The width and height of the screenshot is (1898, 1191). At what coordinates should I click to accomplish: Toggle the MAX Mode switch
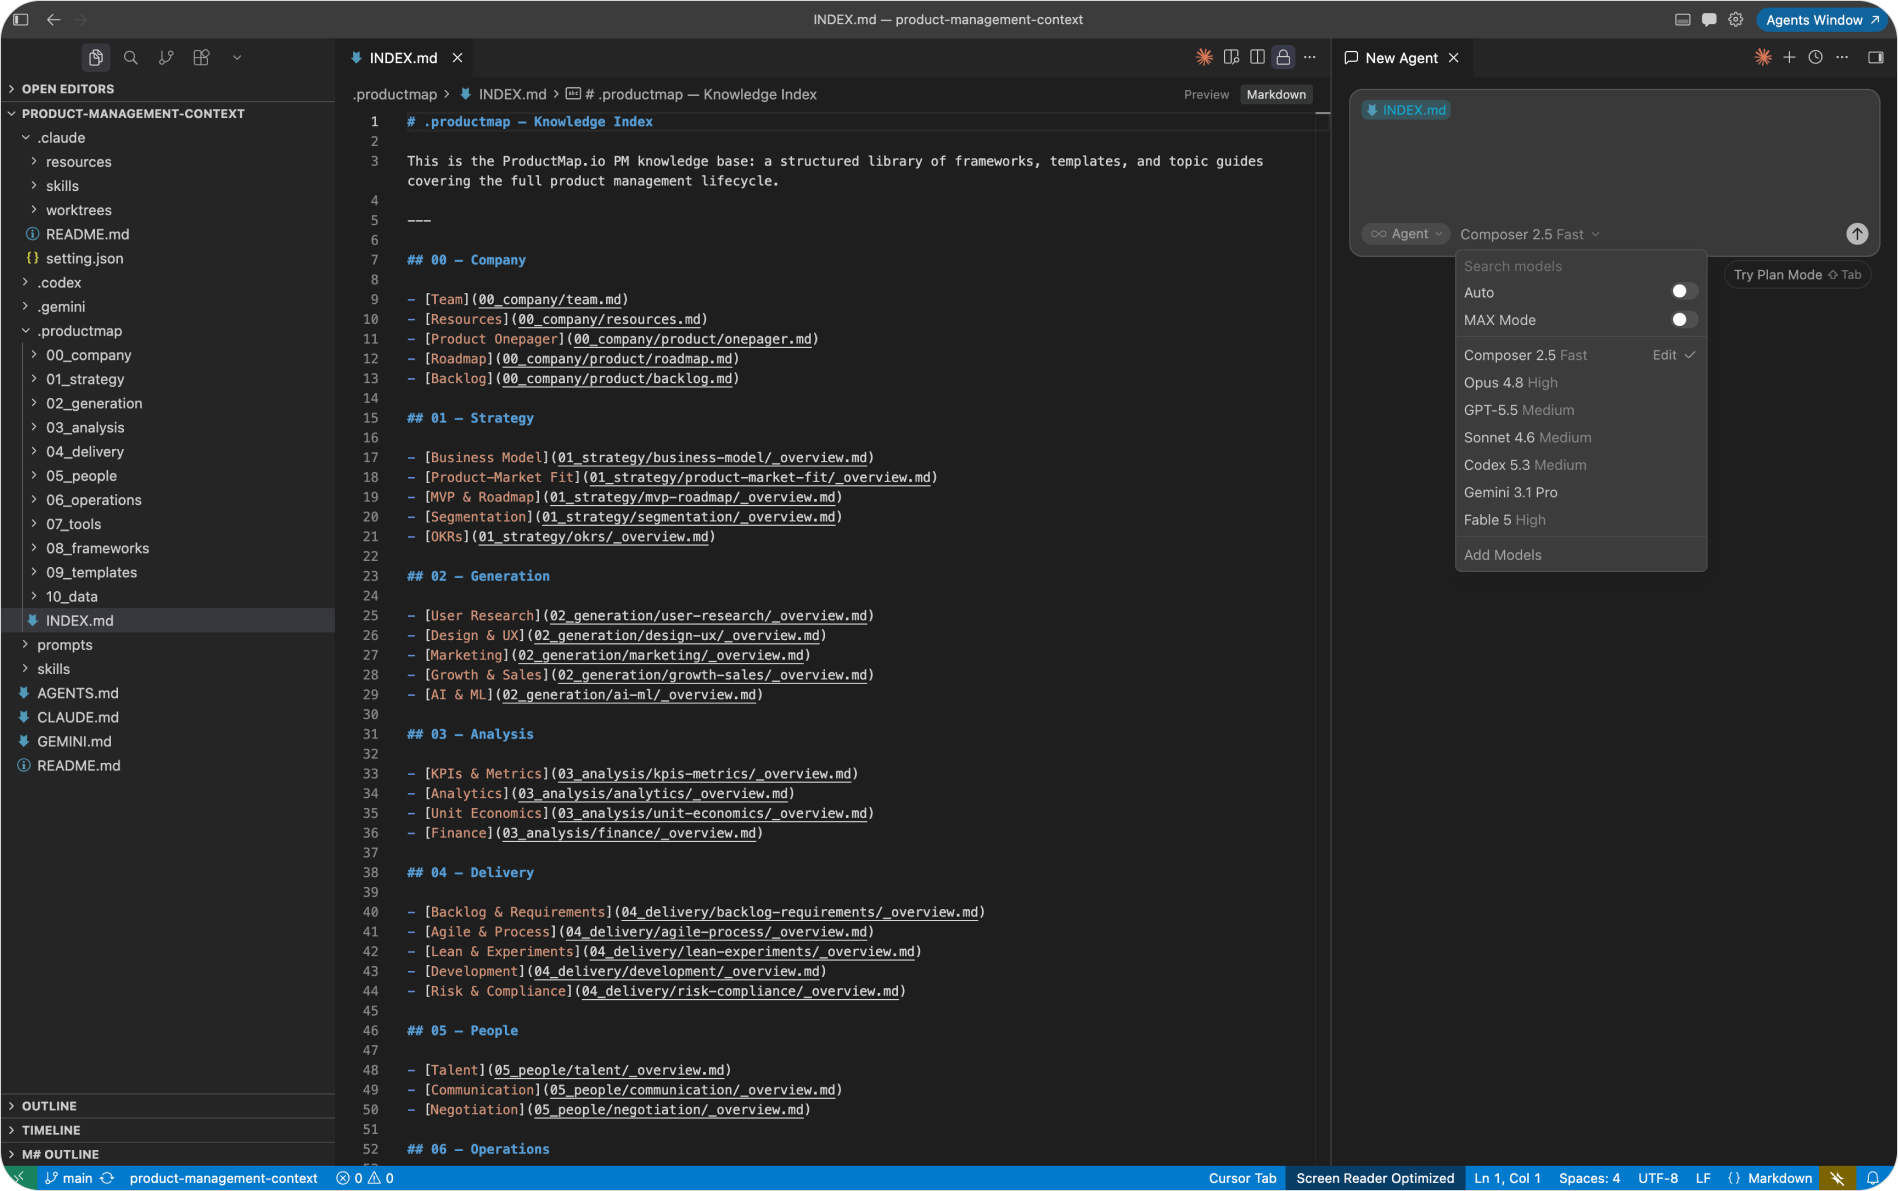click(1684, 319)
